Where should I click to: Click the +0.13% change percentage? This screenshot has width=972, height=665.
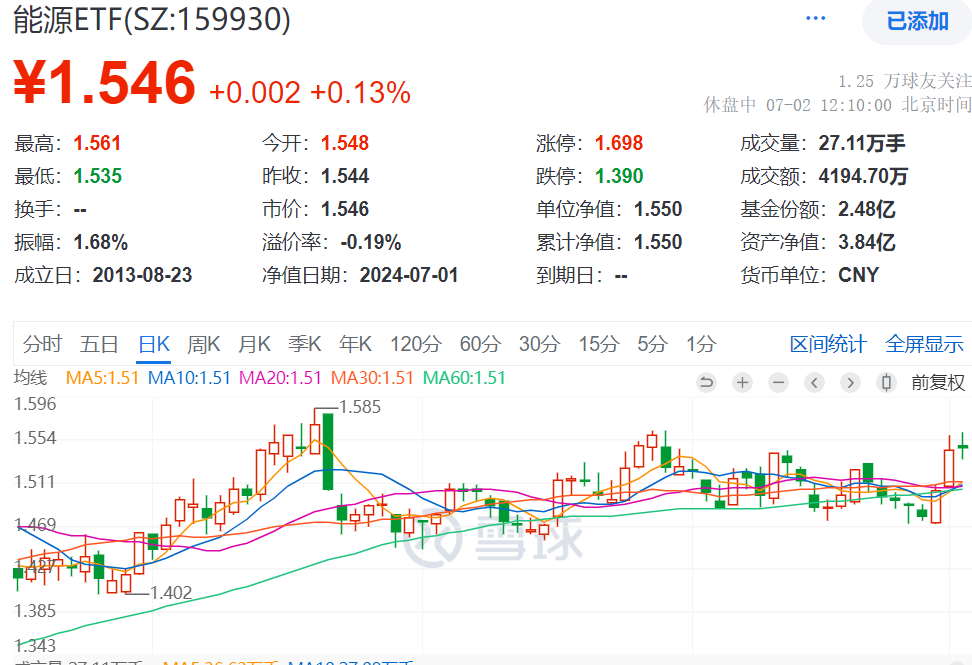coord(360,92)
